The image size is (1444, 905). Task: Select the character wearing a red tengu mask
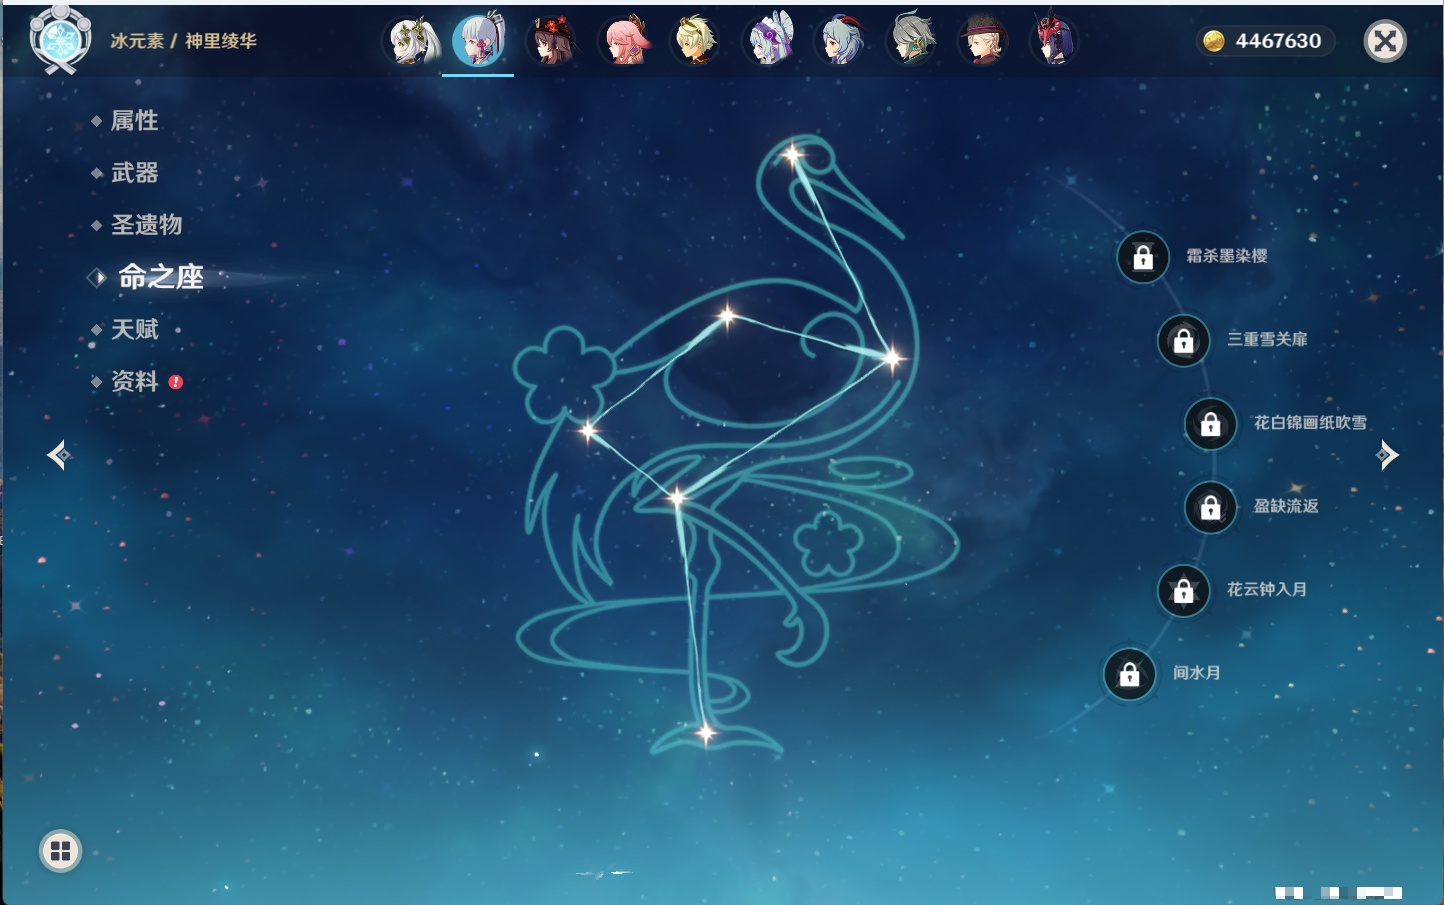pos(1054,42)
